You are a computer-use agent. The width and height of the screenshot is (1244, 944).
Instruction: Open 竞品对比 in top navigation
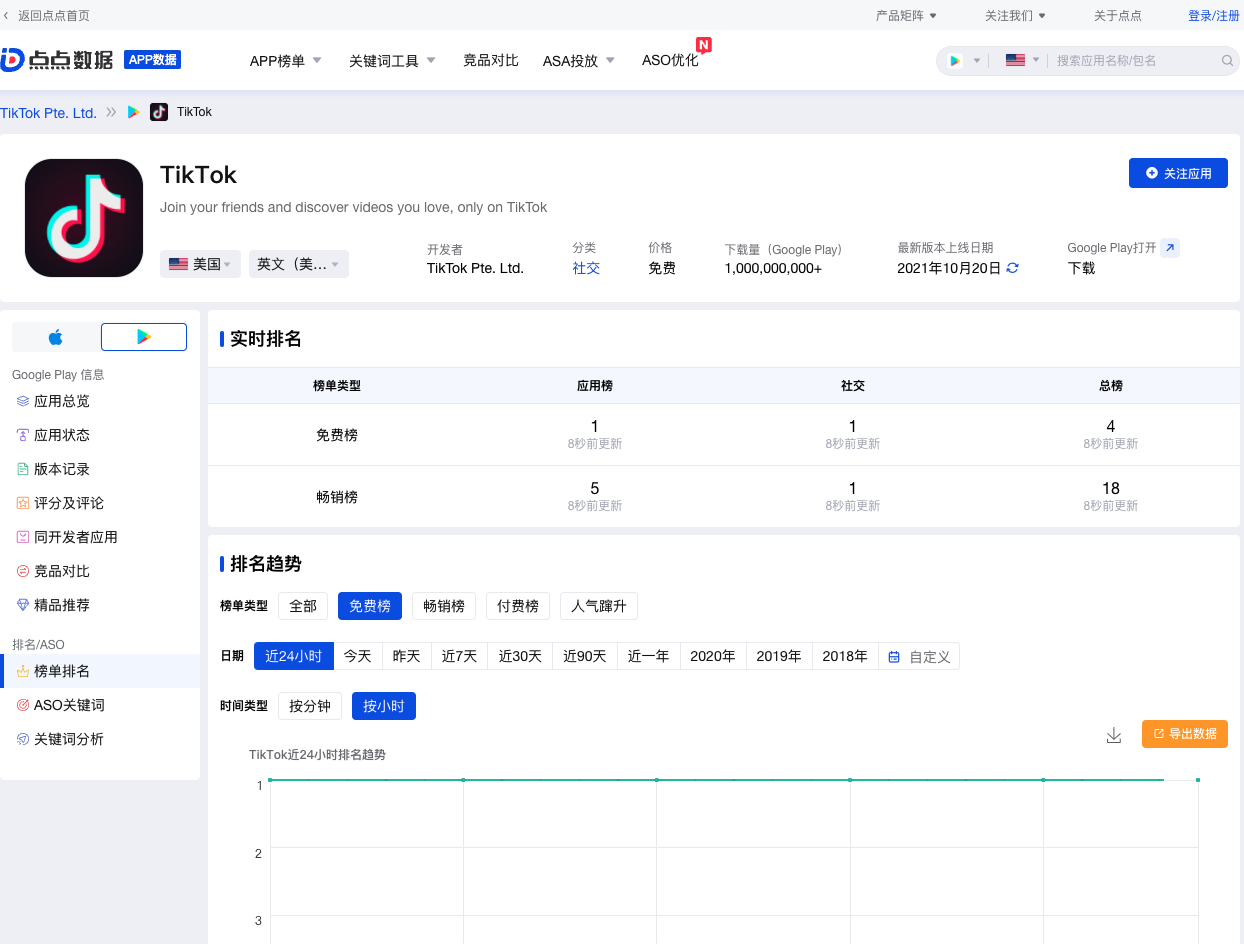pyautogui.click(x=491, y=60)
